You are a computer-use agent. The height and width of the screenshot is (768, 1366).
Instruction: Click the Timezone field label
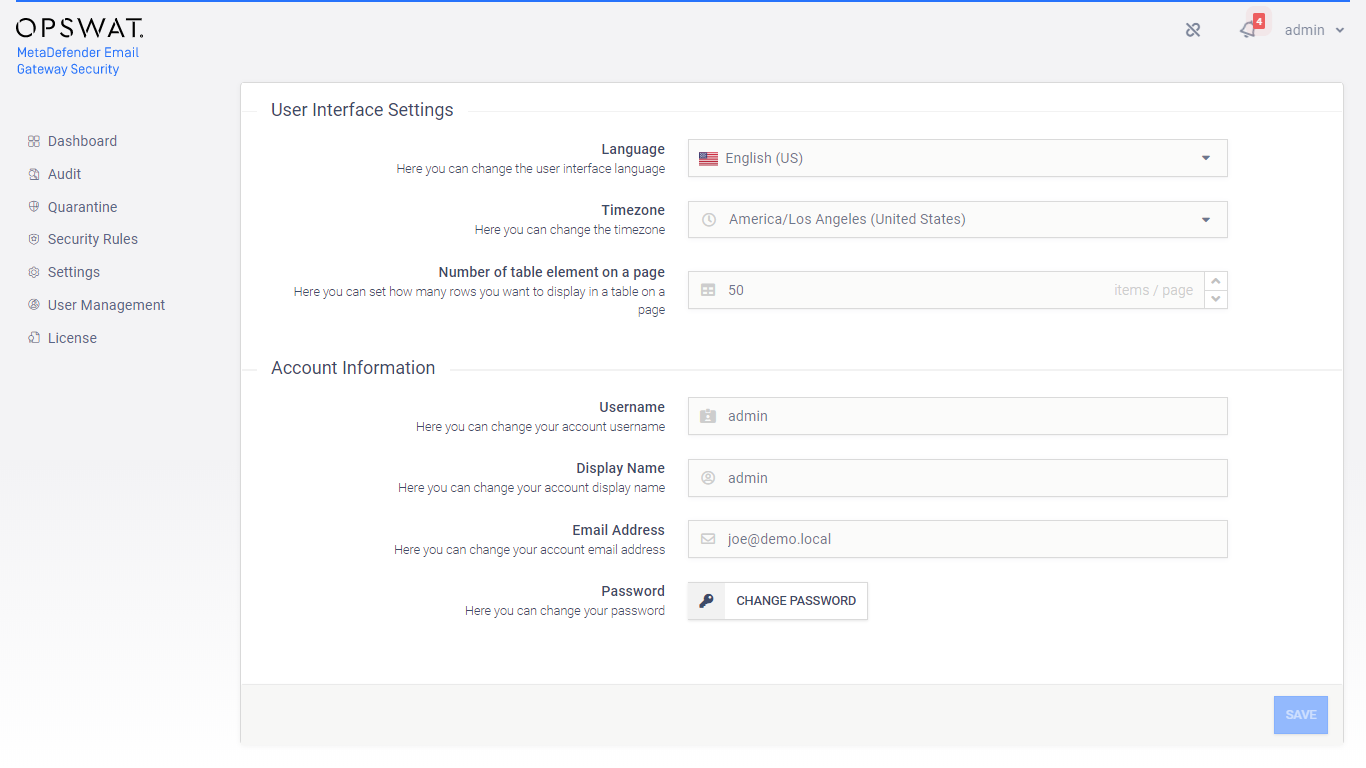coord(633,210)
